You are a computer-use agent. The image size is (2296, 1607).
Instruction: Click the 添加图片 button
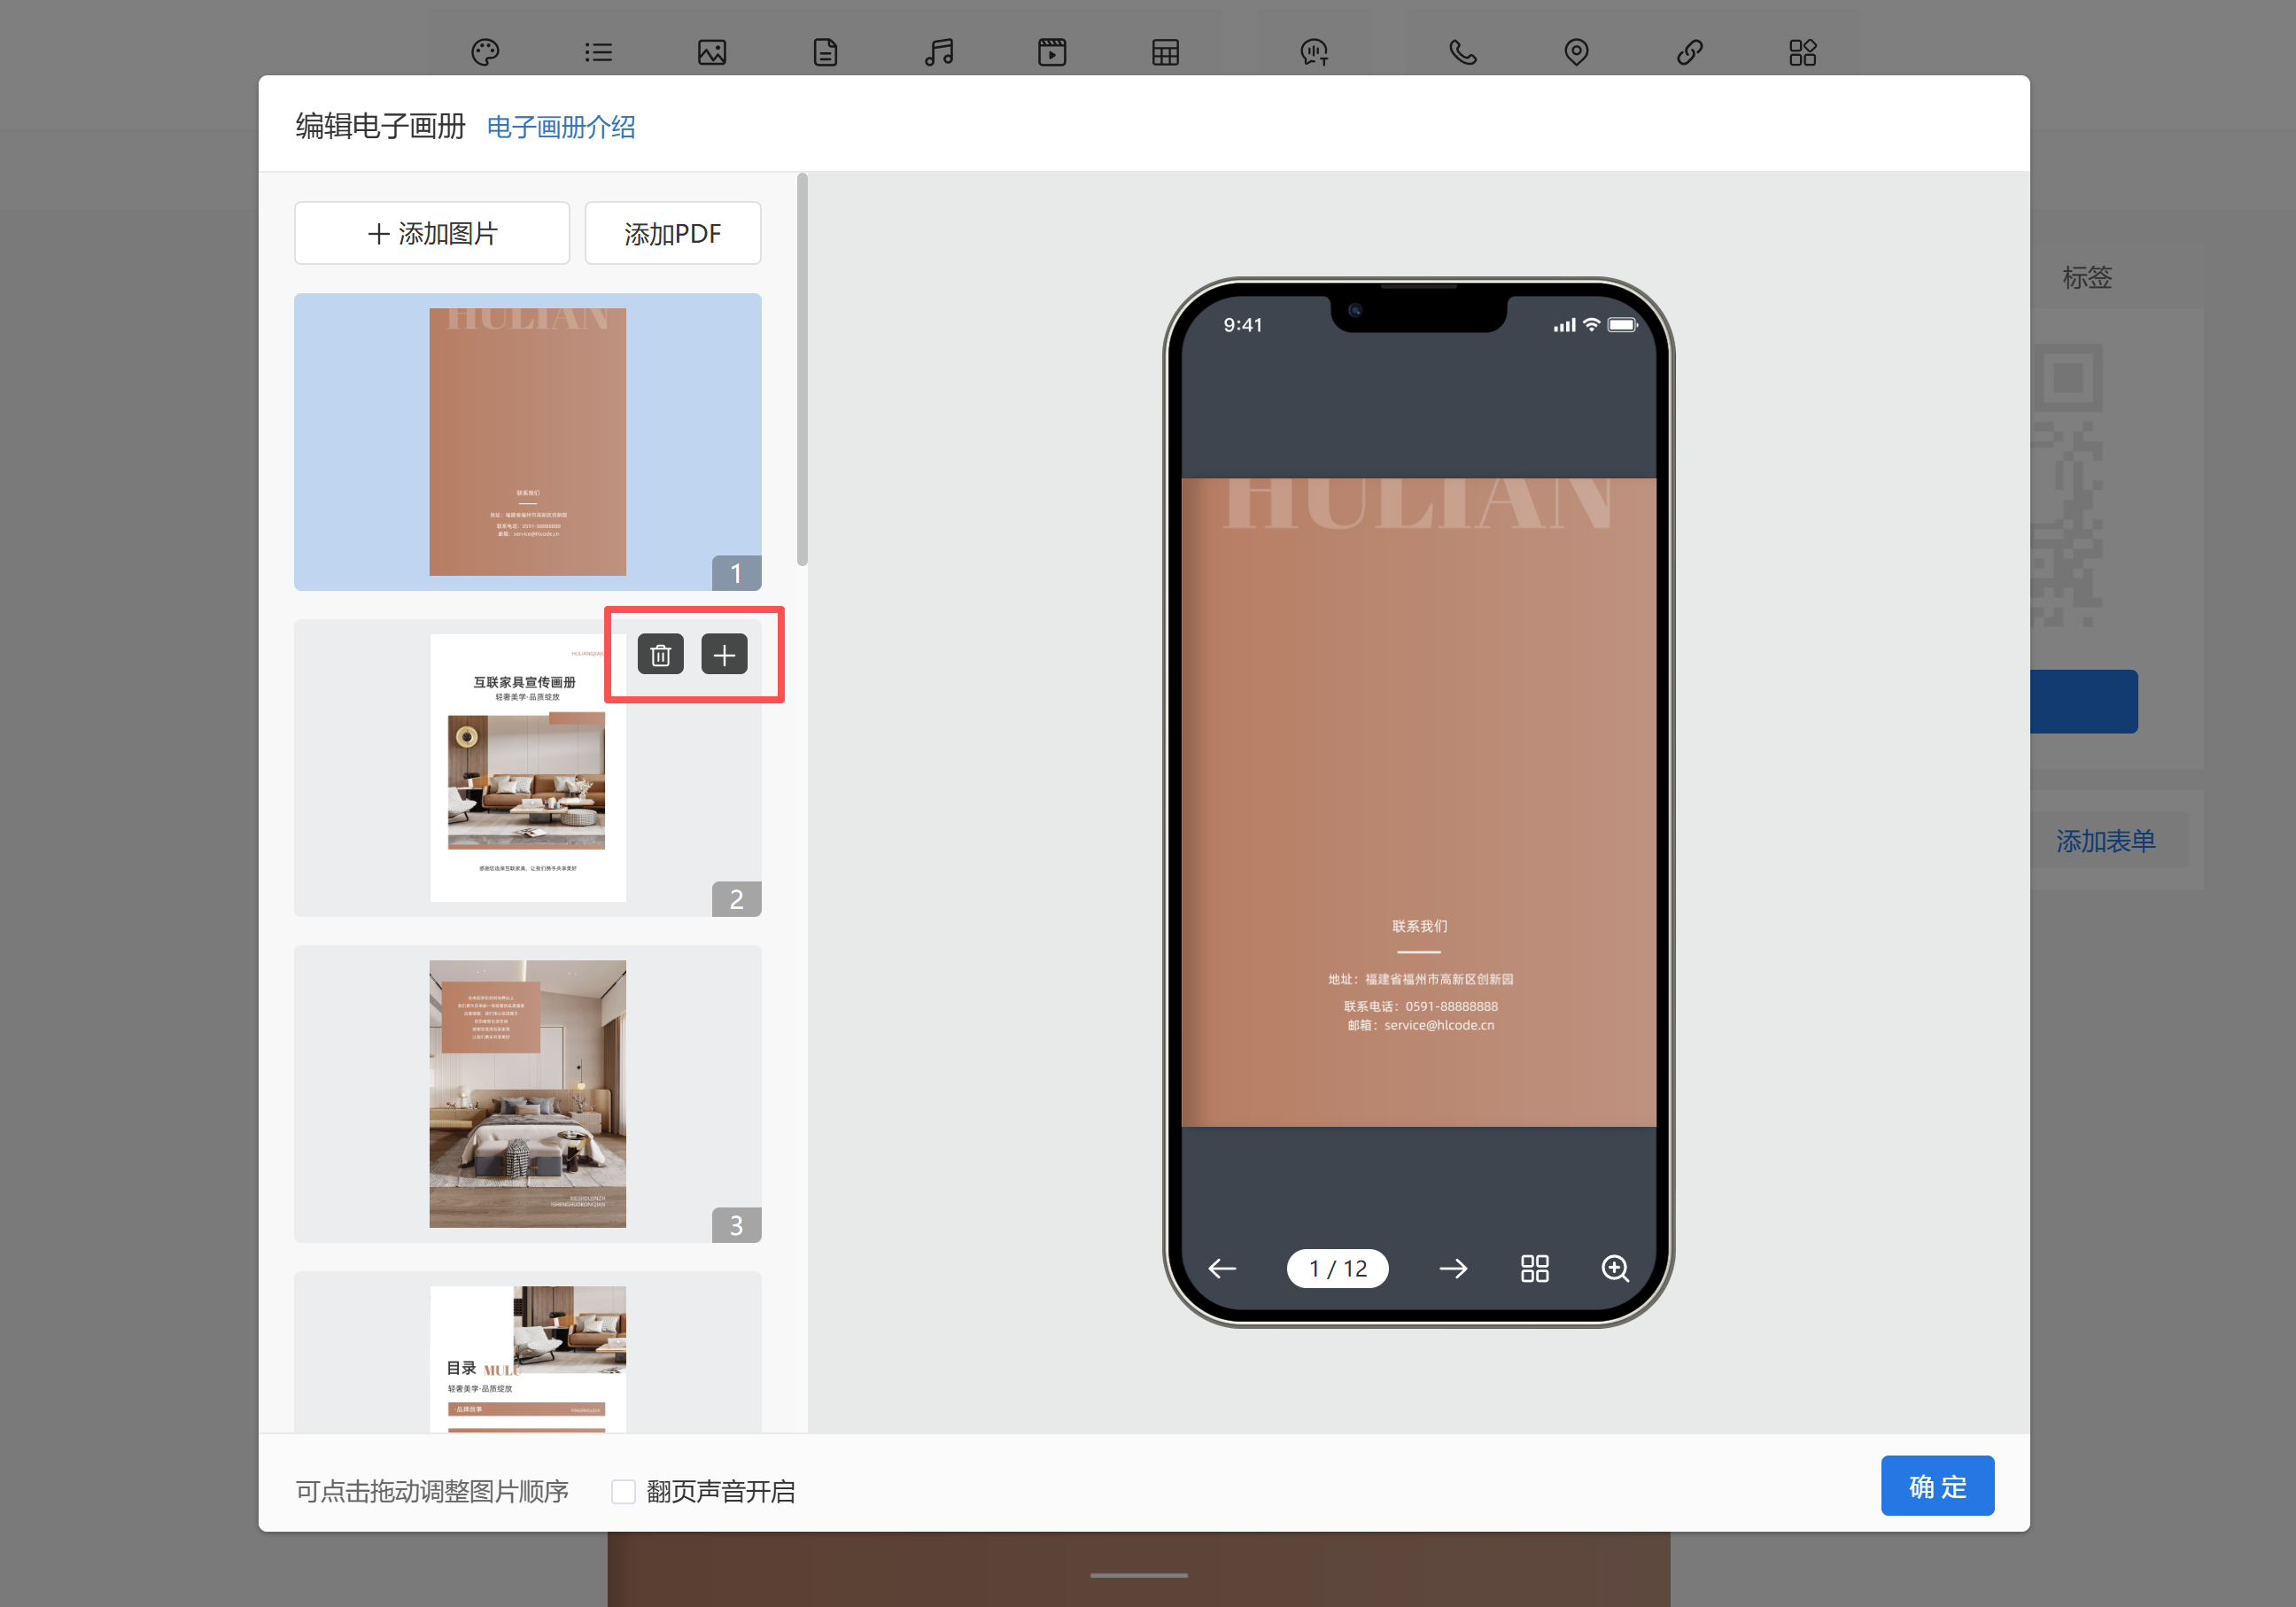pos(432,233)
